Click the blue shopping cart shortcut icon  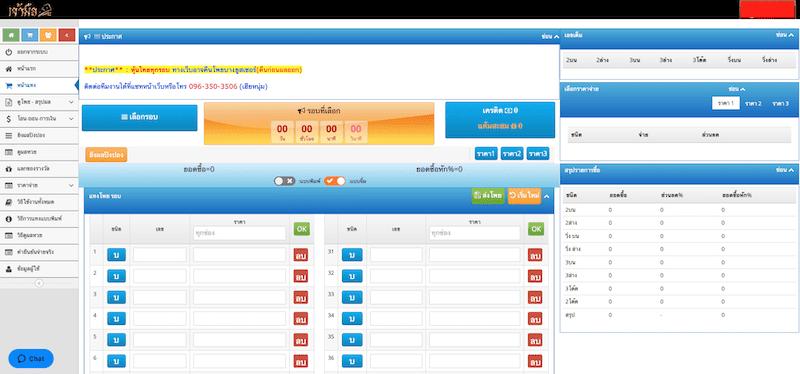(30, 35)
